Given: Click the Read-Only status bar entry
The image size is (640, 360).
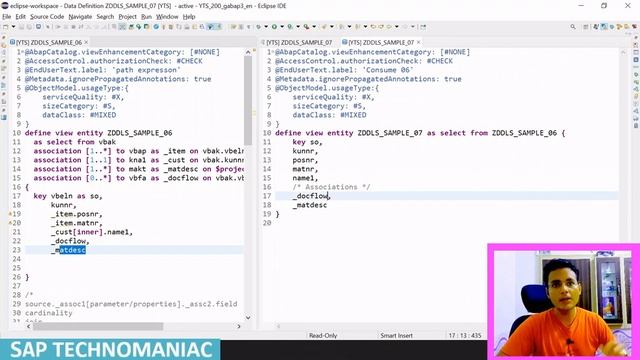Looking at the screenshot, I should 323,336.
